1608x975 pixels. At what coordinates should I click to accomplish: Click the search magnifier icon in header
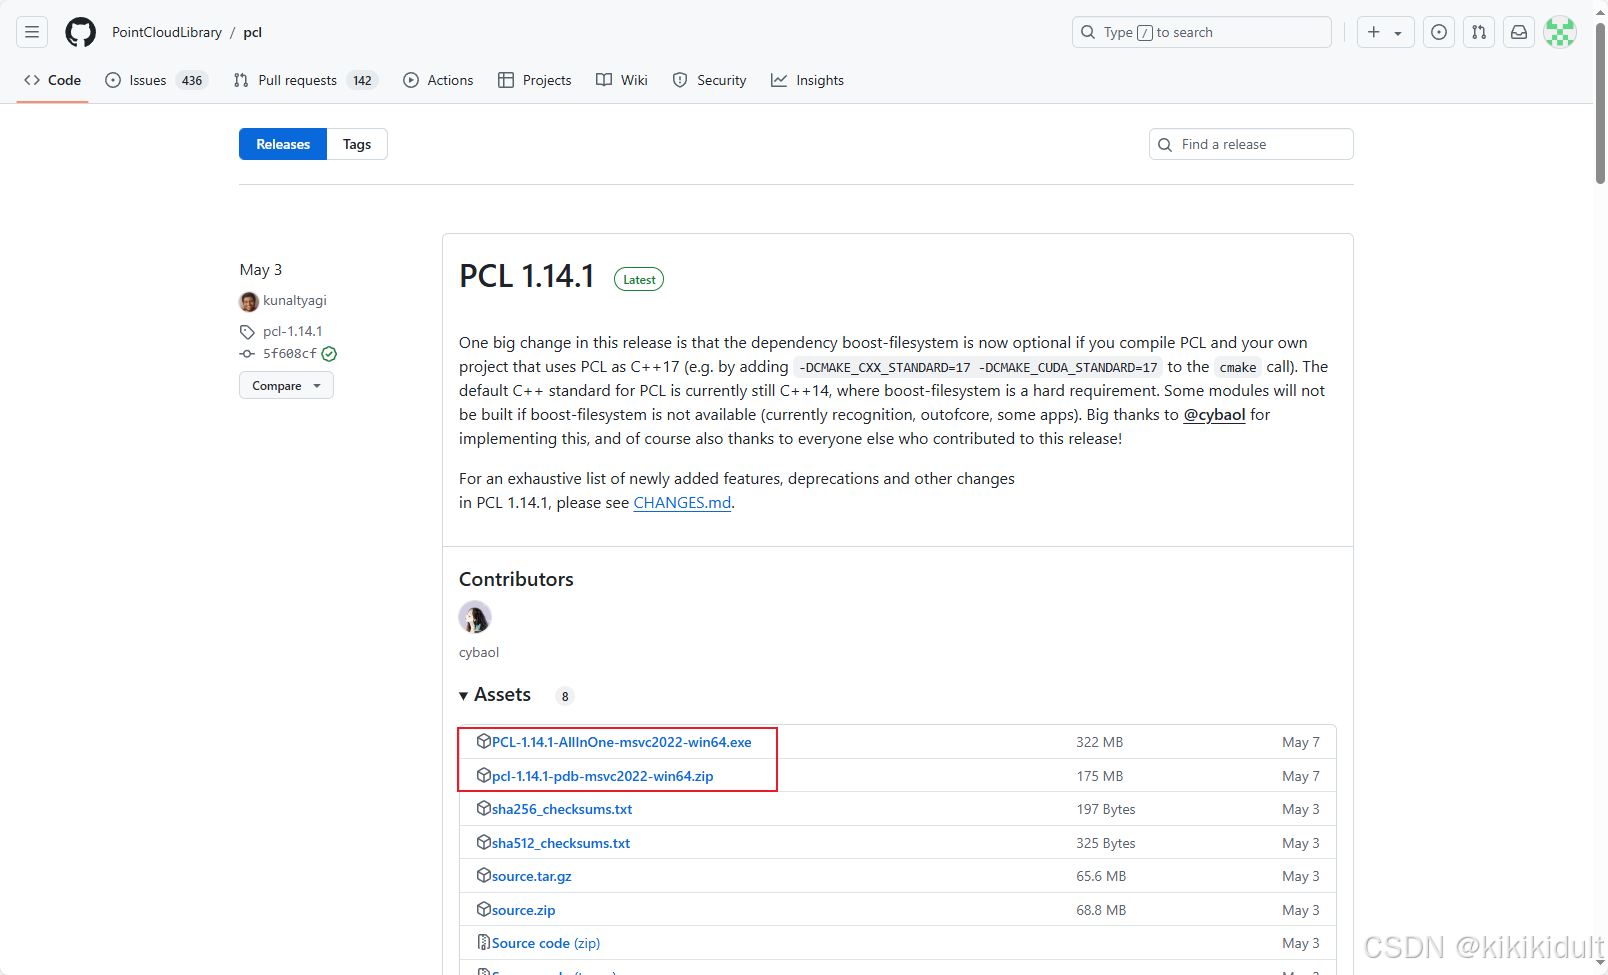coord(1088,32)
